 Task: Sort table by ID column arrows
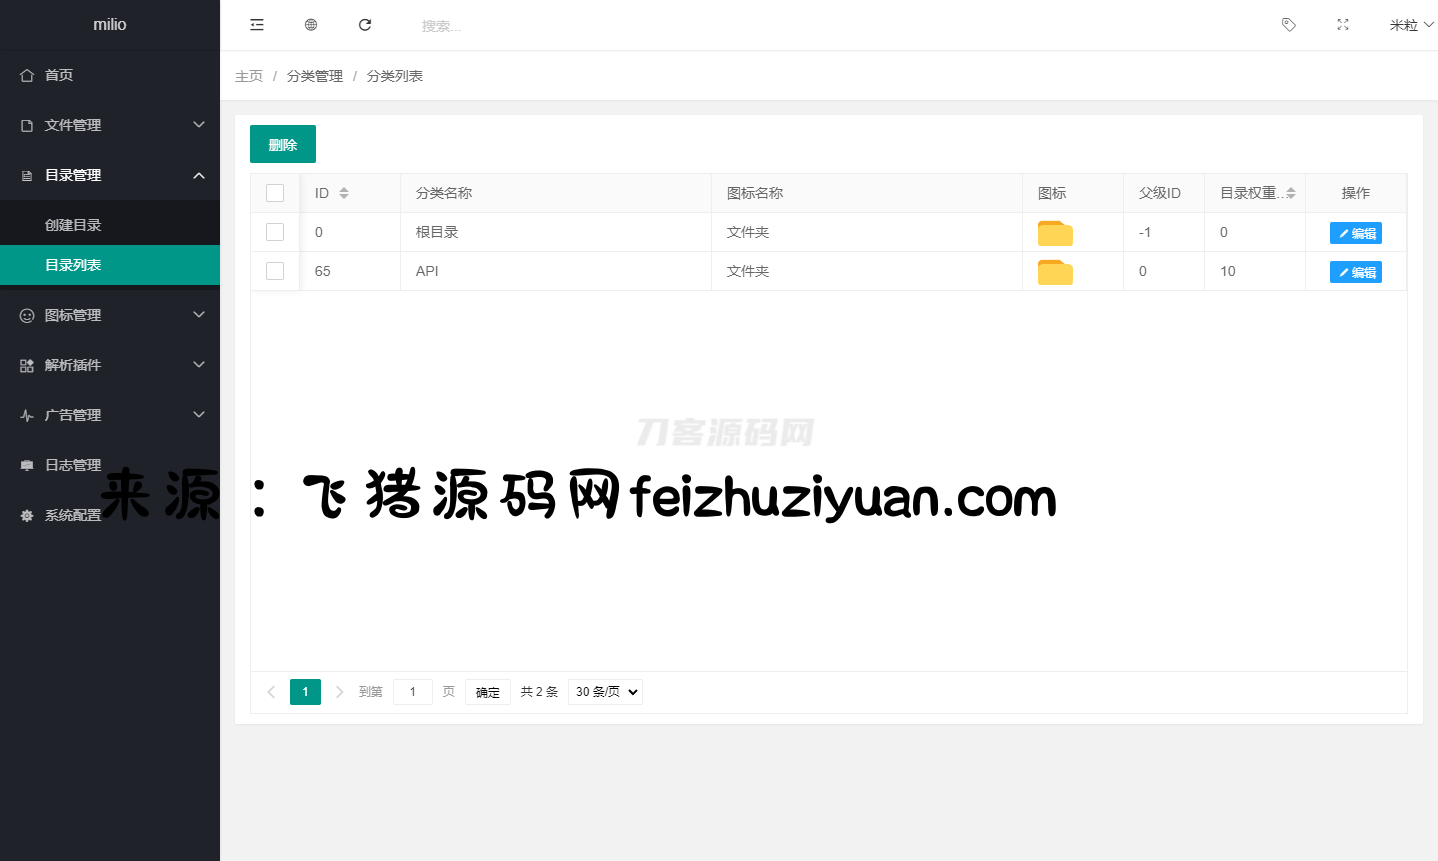344,193
